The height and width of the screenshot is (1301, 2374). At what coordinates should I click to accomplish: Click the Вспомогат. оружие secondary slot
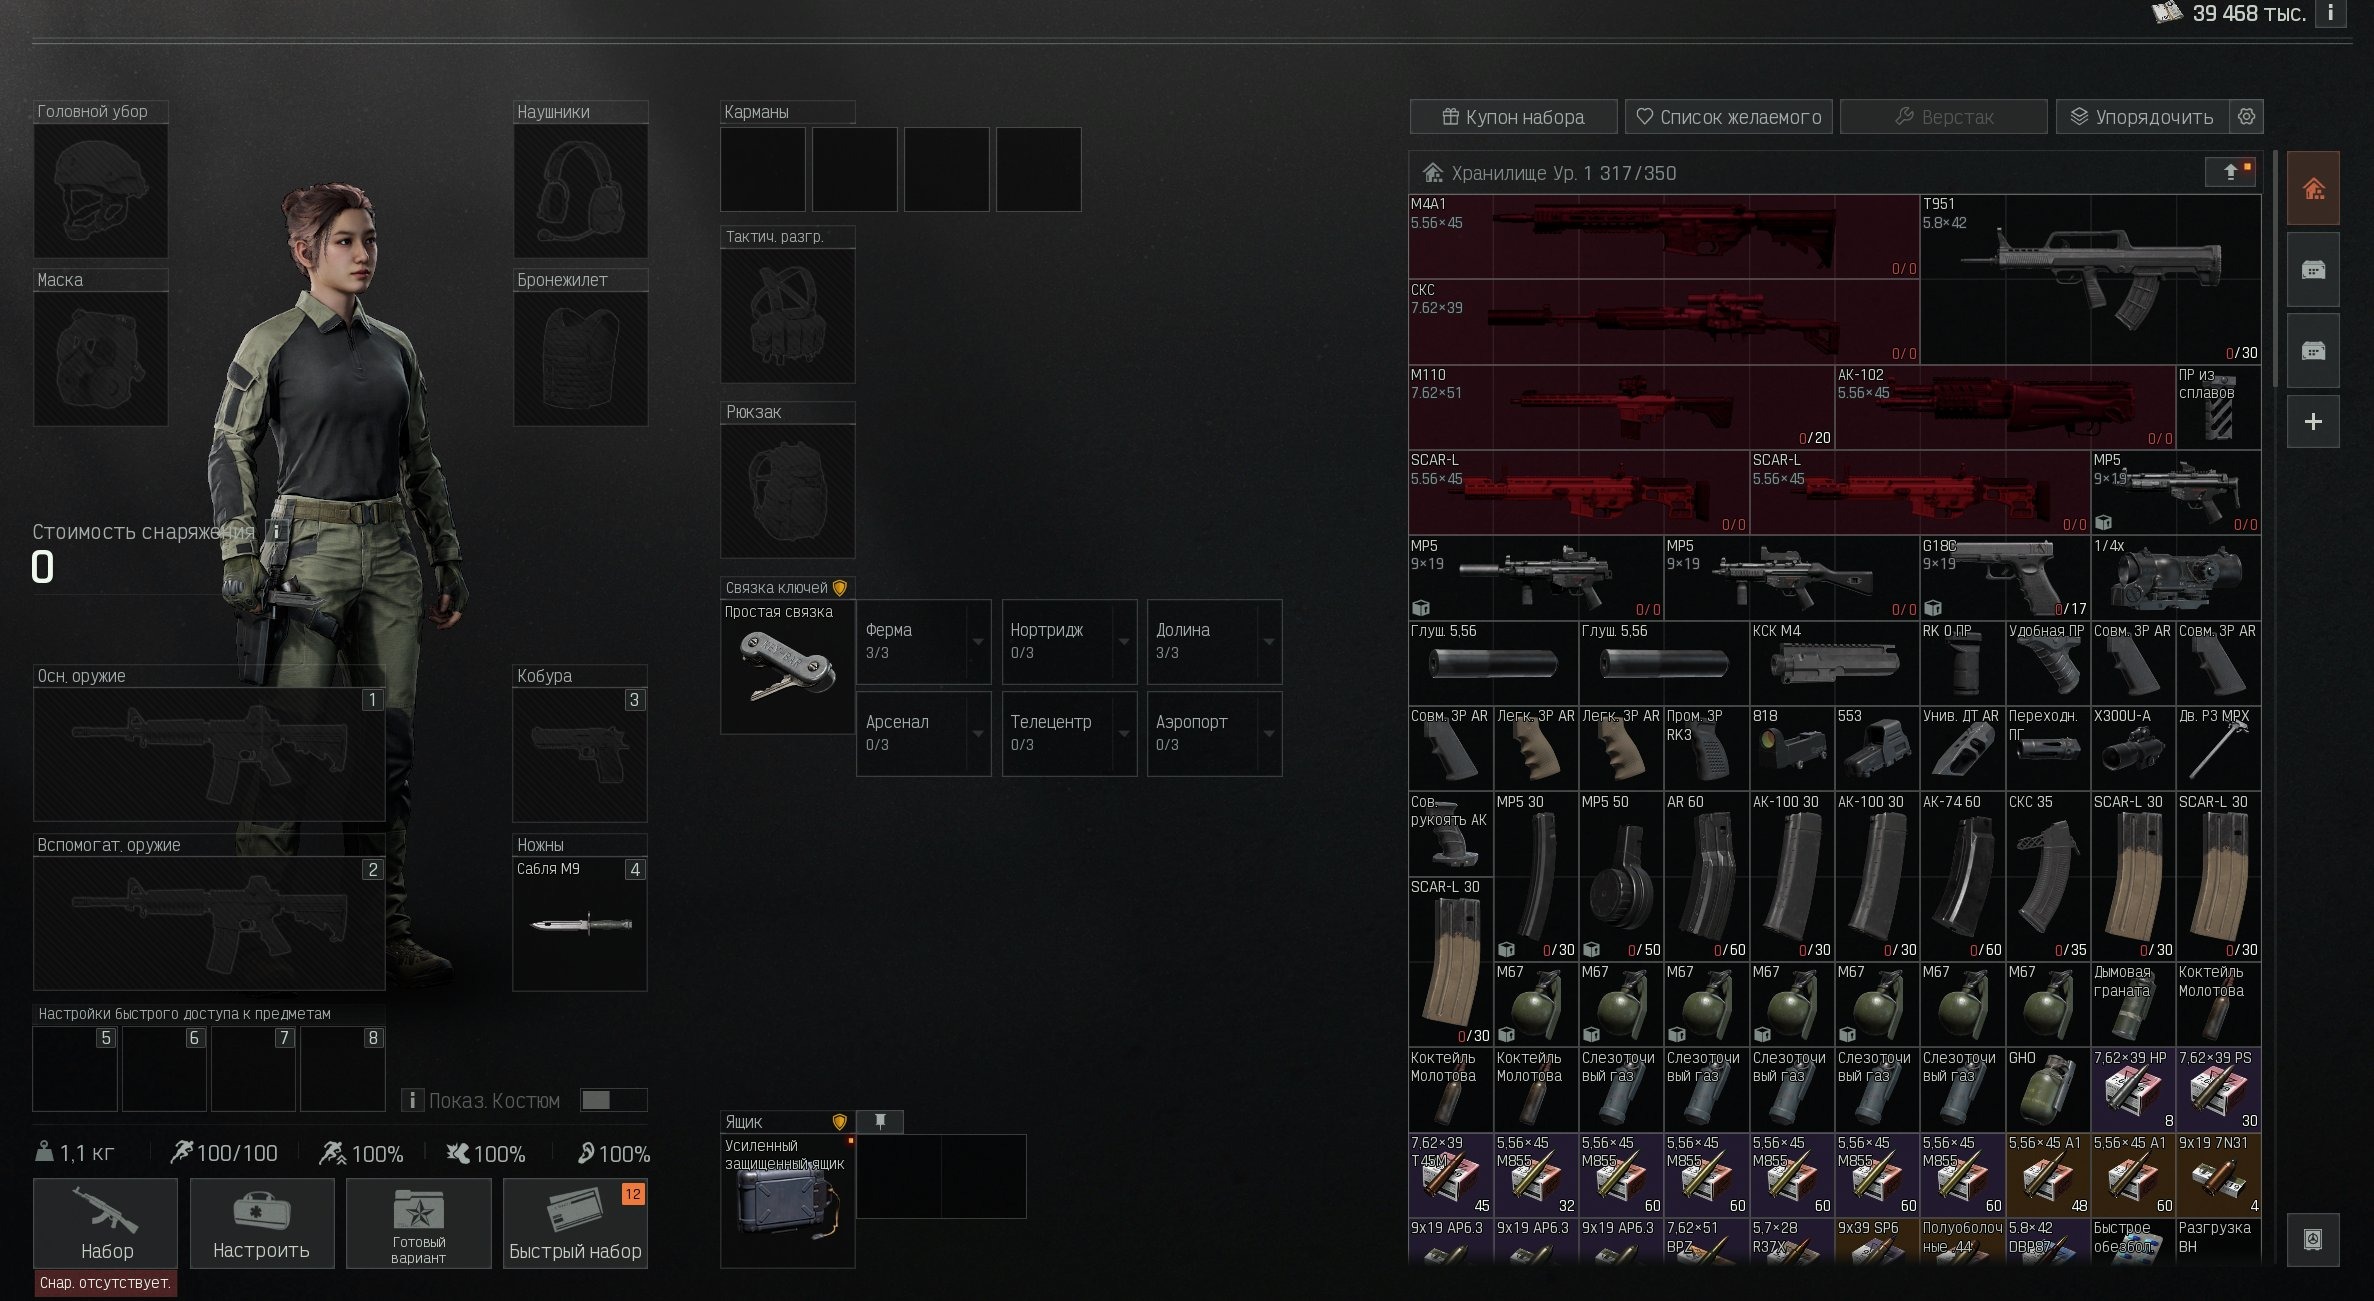click(x=209, y=924)
